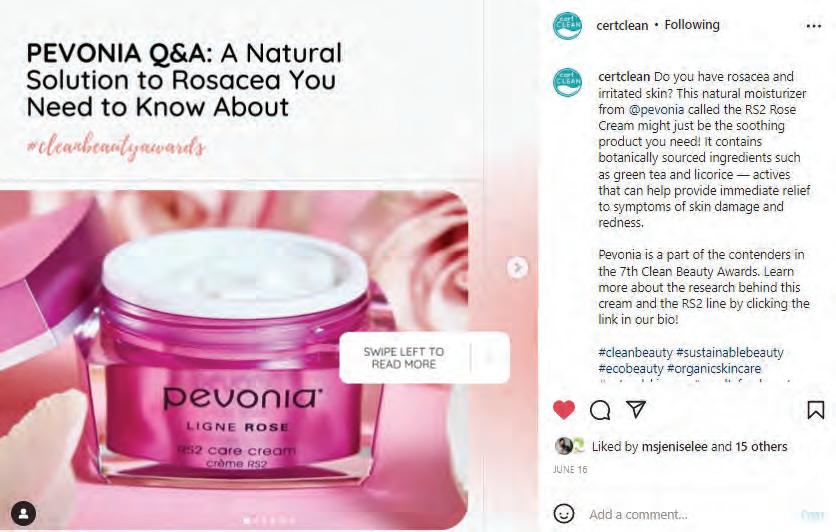Go to next carousel slide arrow
Screen dimensions: 836x532
(517, 268)
